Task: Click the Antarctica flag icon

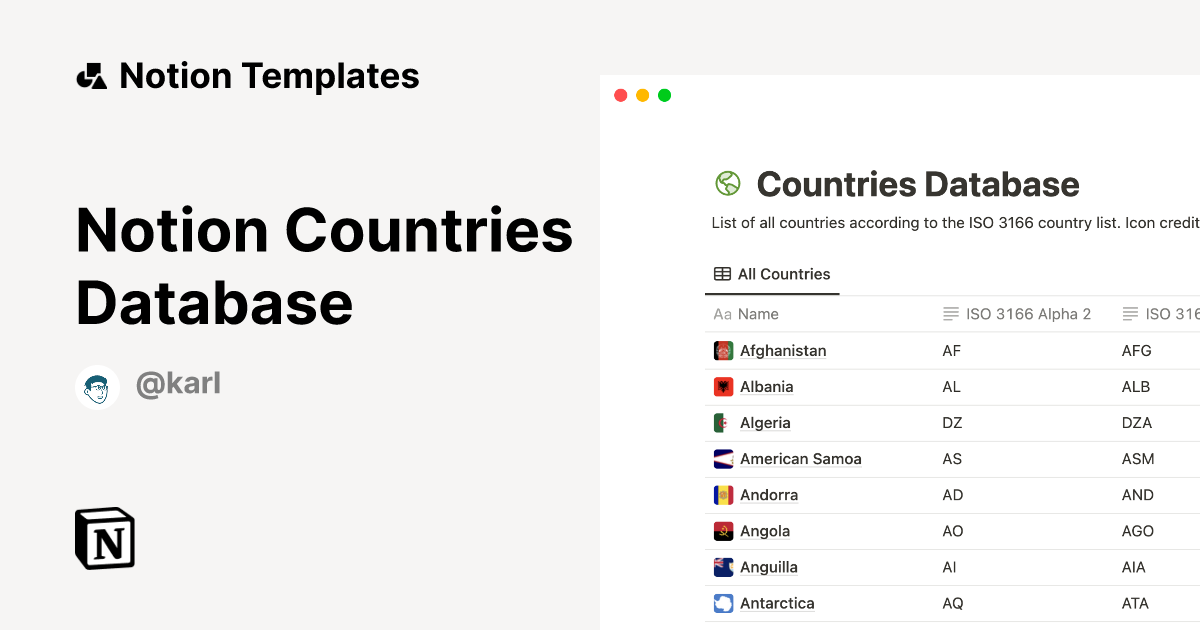Action: pyautogui.click(x=723, y=602)
